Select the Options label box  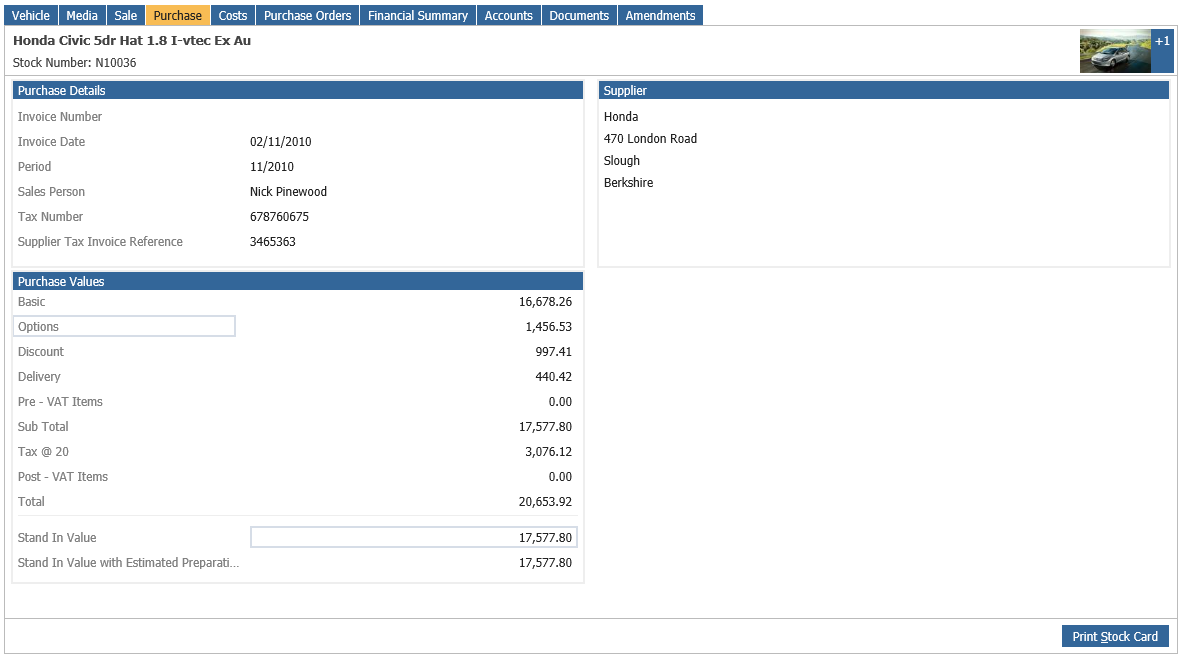(124, 327)
